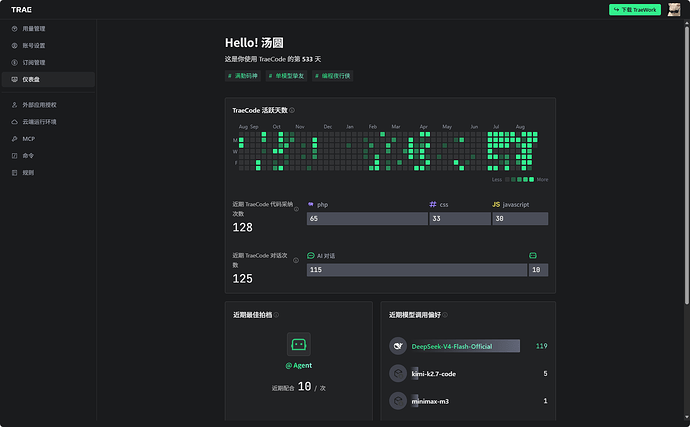Click the minimax-m3 model icon
This screenshot has height=427, width=690.
click(398, 401)
